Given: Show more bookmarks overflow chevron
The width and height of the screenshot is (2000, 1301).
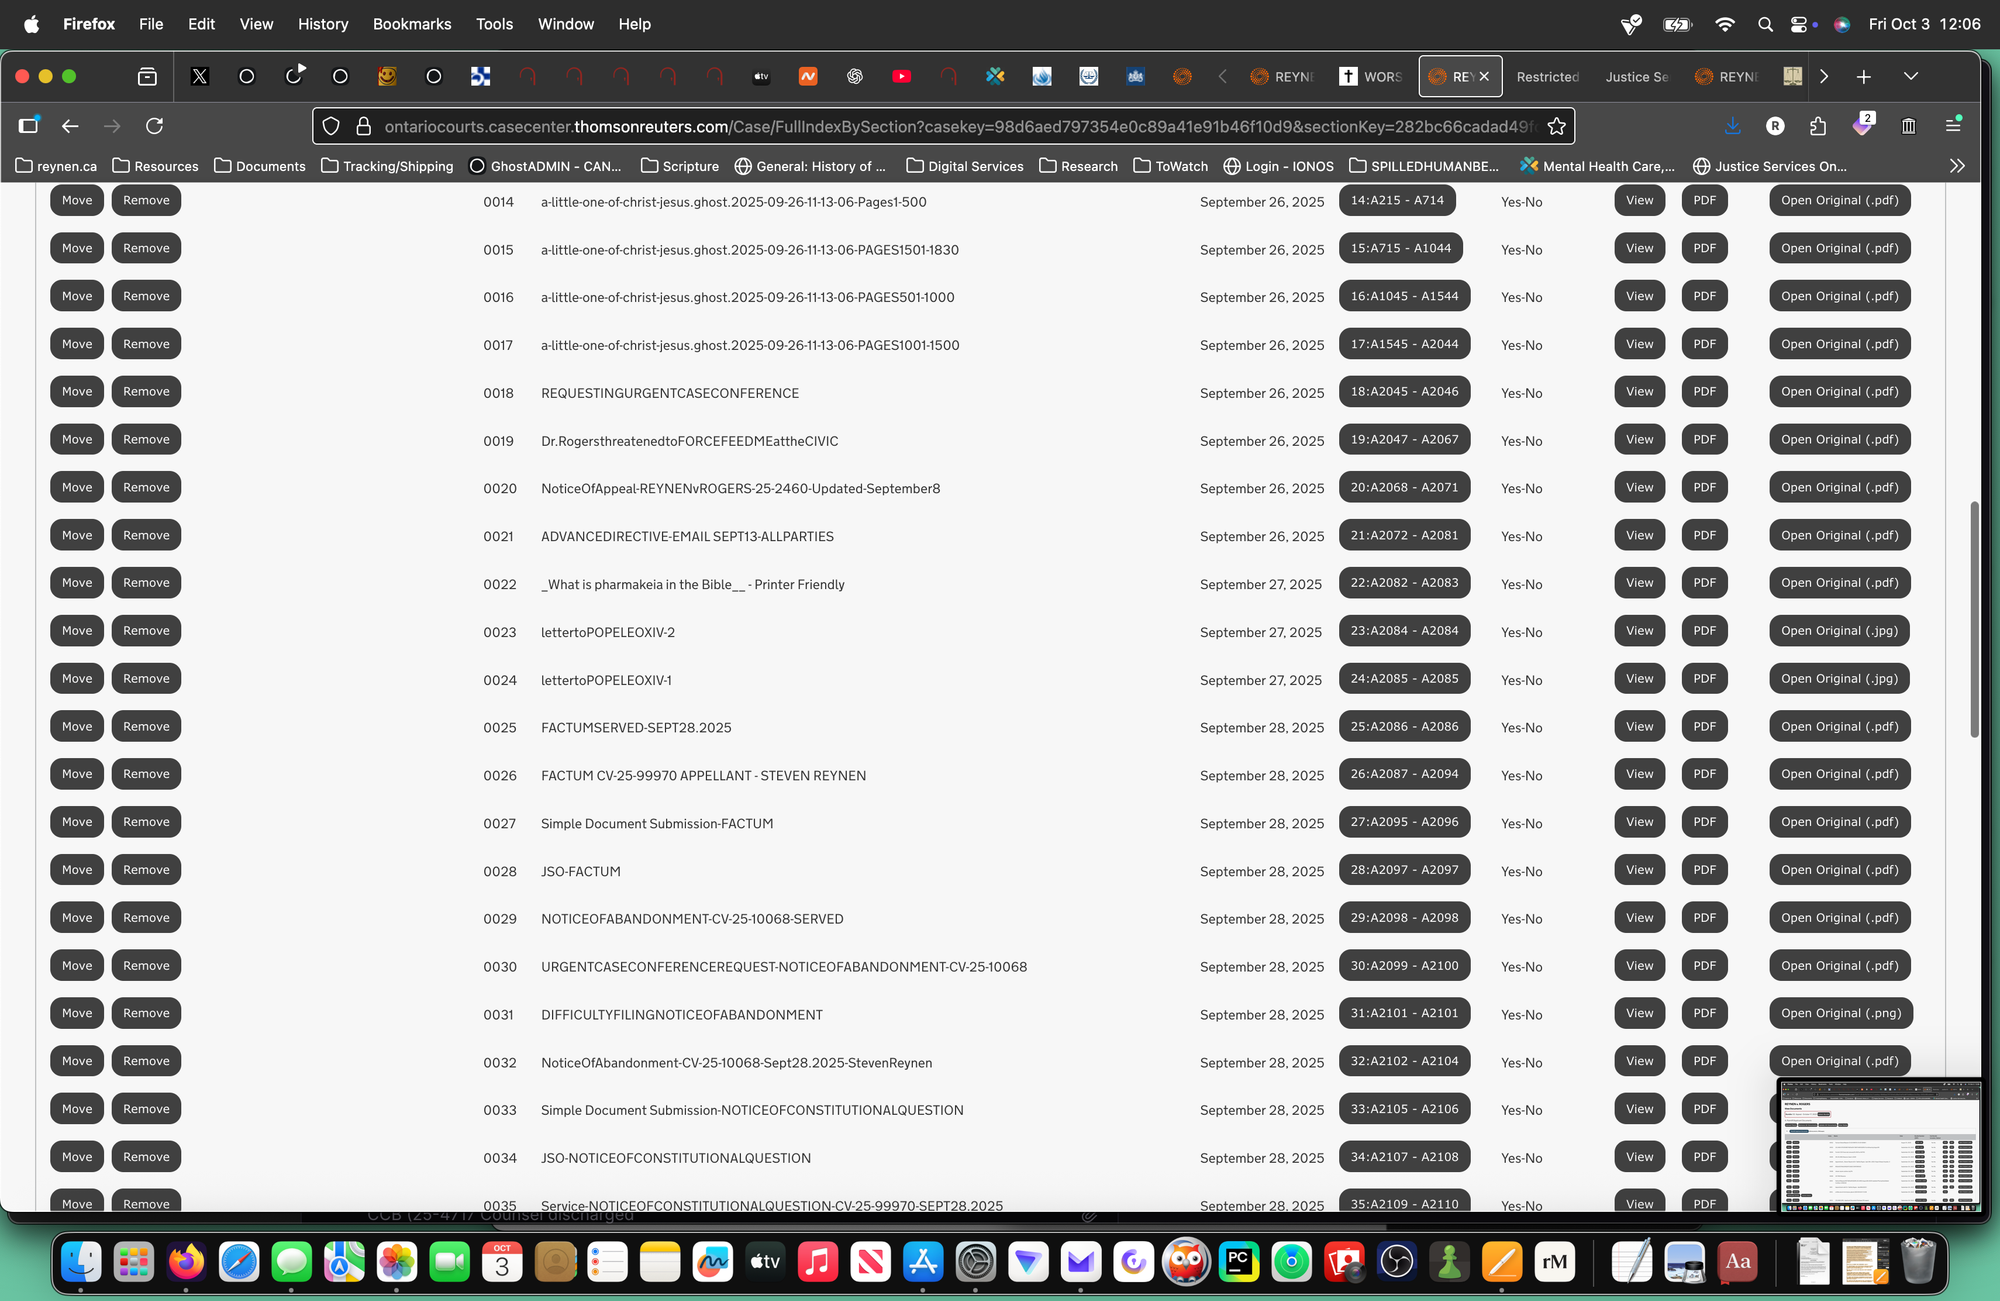Looking at the screenshot, I should pyautogui.click(x=1957, y=166).
